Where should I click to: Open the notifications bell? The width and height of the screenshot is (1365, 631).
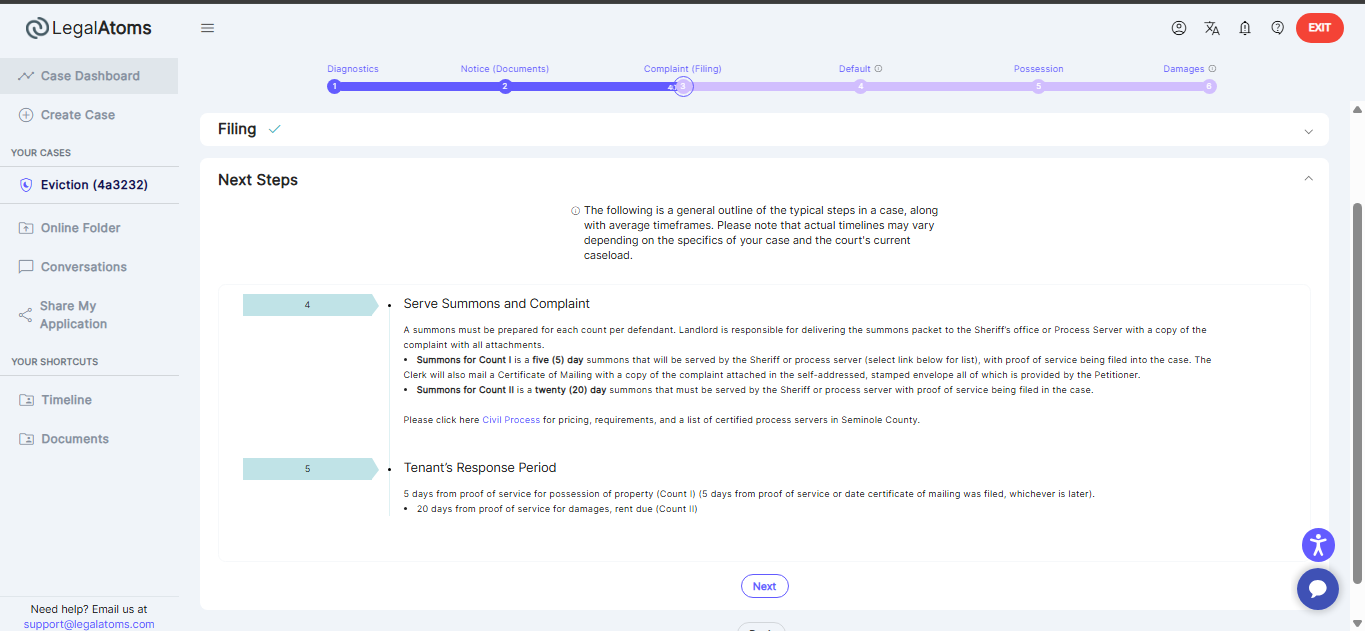pos(1245,28)
